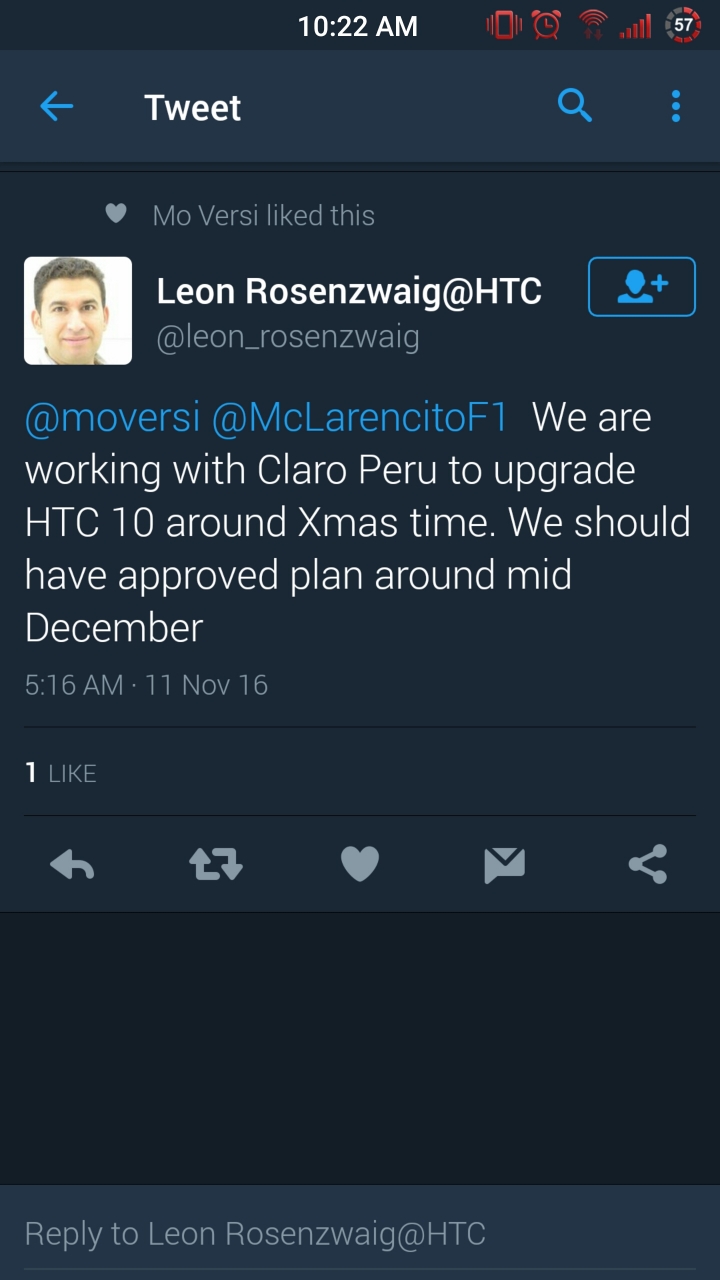Image resolution: width=720 pixels, height=1280 pixels.
Task: Tap the Wi-Fi status icon
Action: [593, 25]
